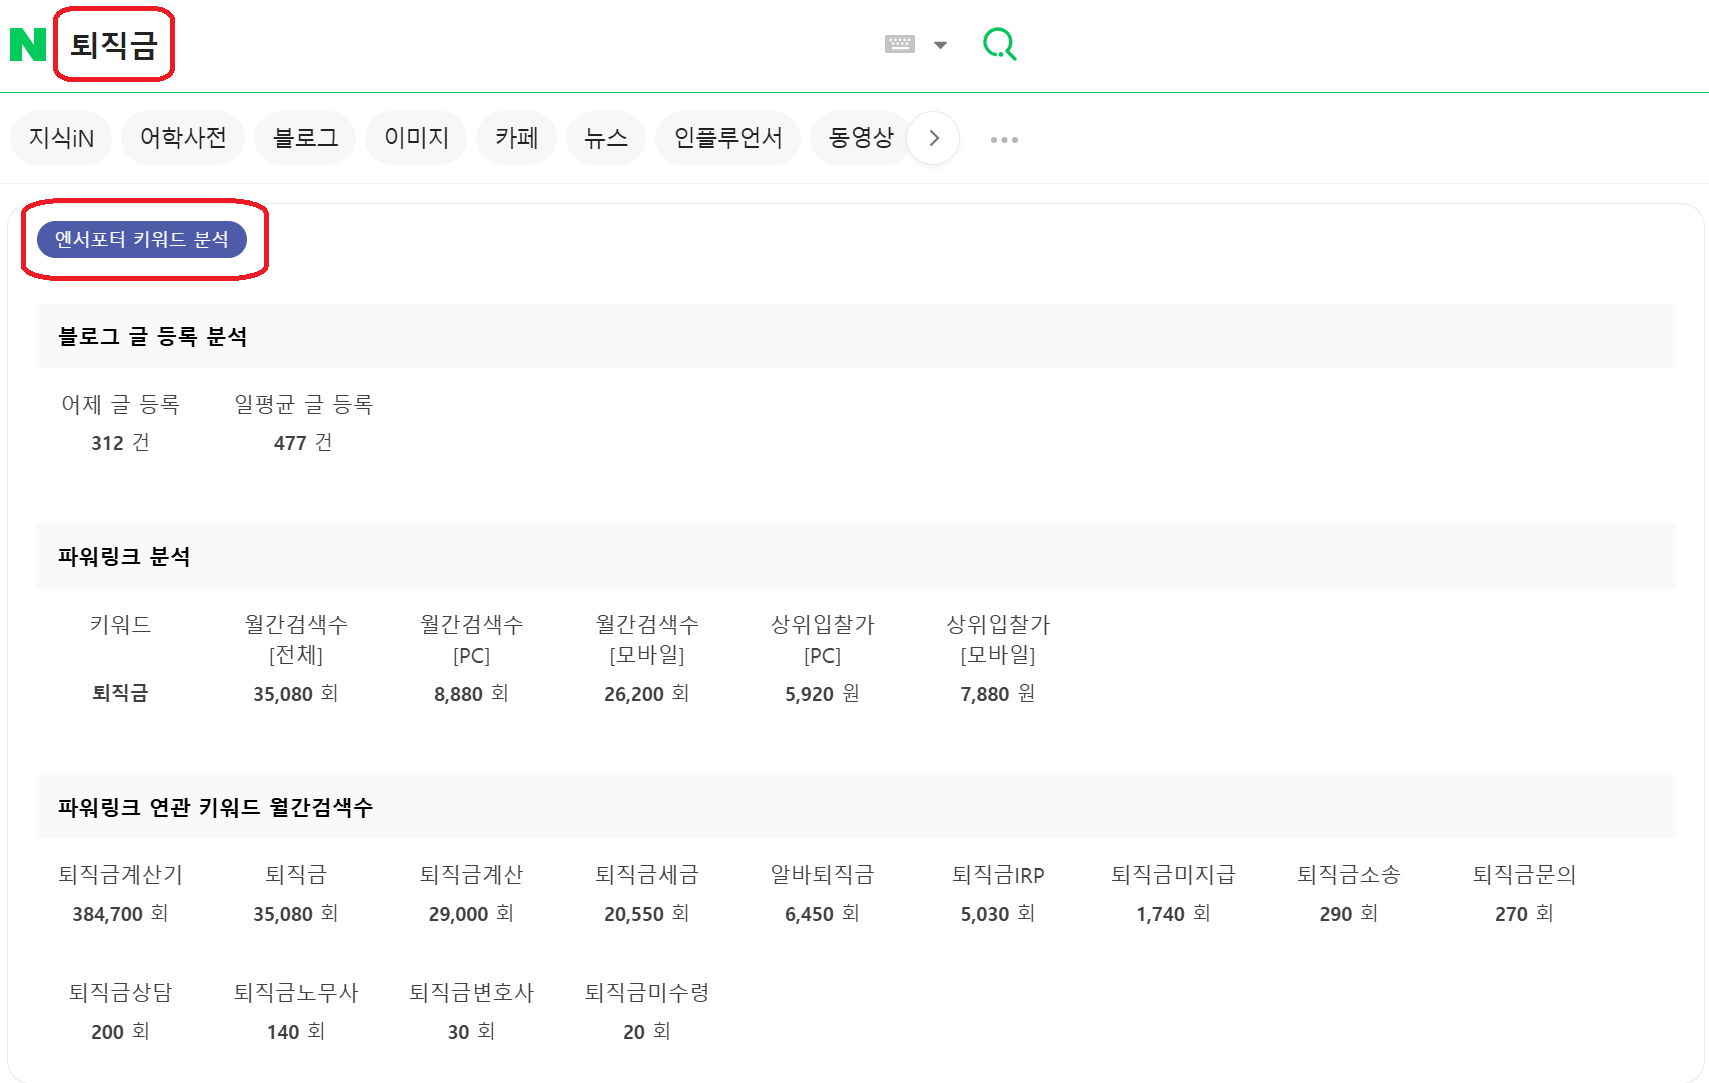This screenshot has width=1709, height=1083.
Task: Click the 엔서포터 키워드 분석 button
Action: (143, 240)
